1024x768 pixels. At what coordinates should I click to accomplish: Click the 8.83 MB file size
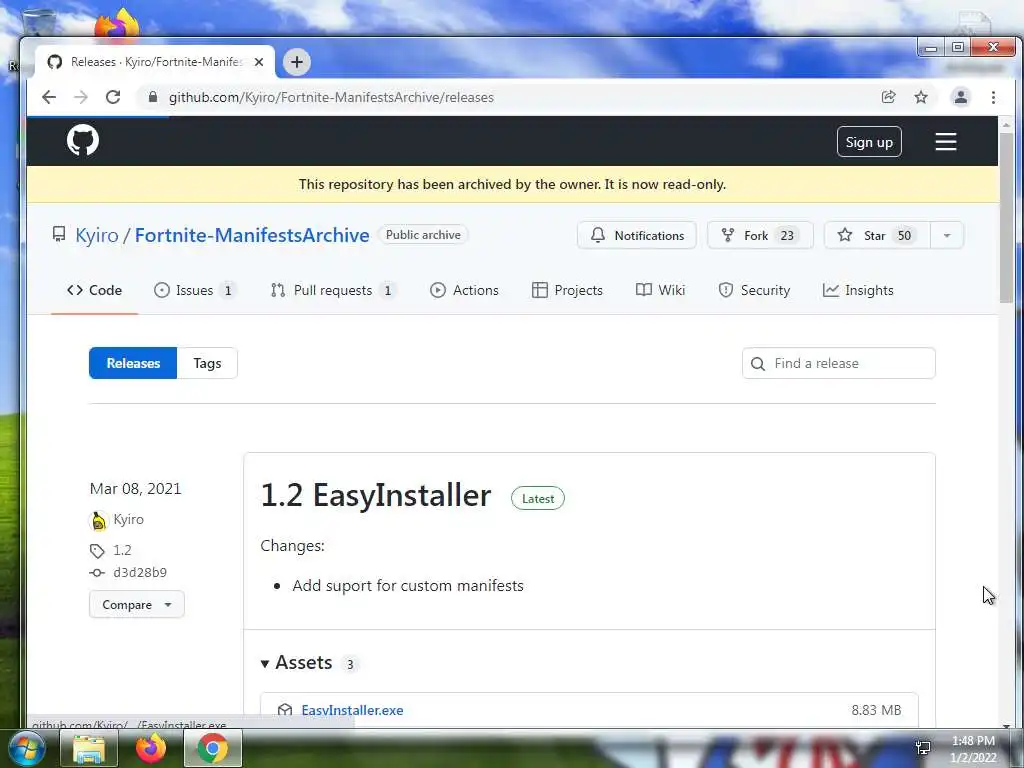(x=876, y=710)
